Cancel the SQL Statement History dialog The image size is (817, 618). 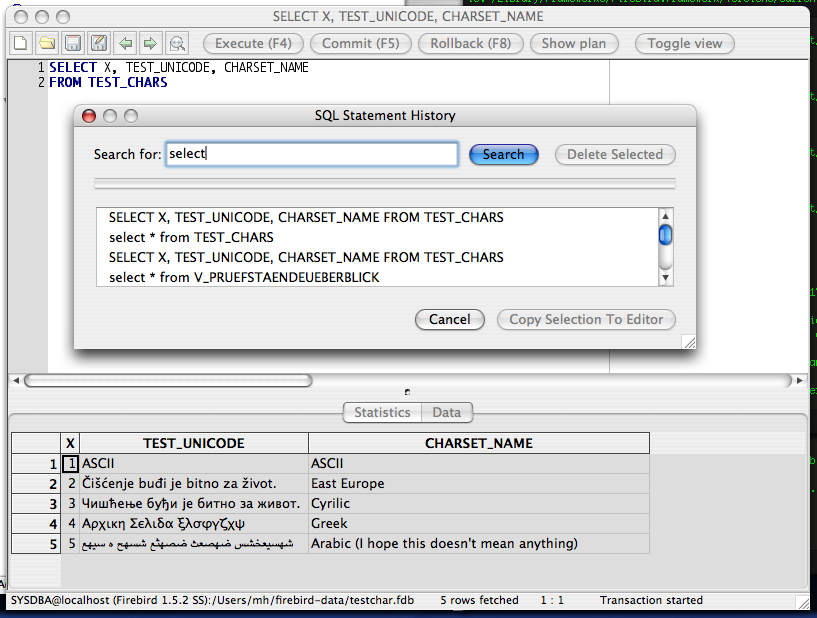coord(449,320)
